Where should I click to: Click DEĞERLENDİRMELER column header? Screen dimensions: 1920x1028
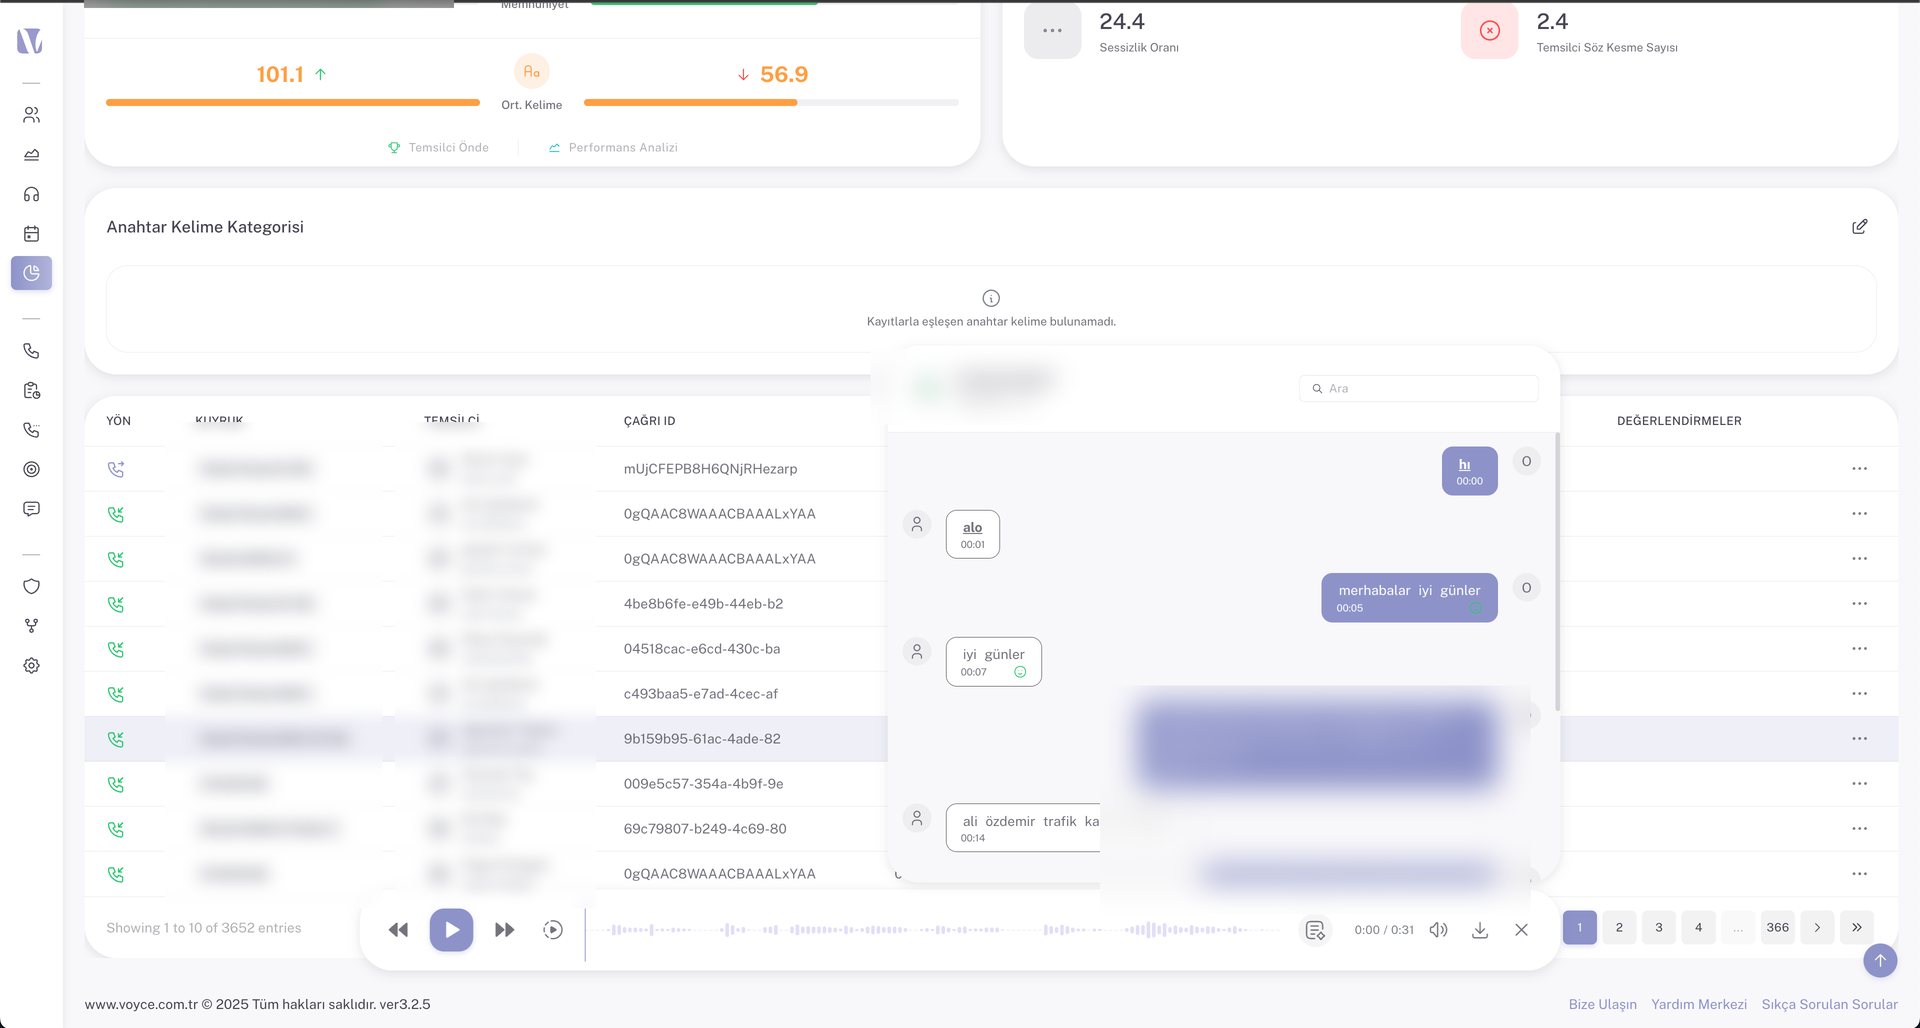1679,421
